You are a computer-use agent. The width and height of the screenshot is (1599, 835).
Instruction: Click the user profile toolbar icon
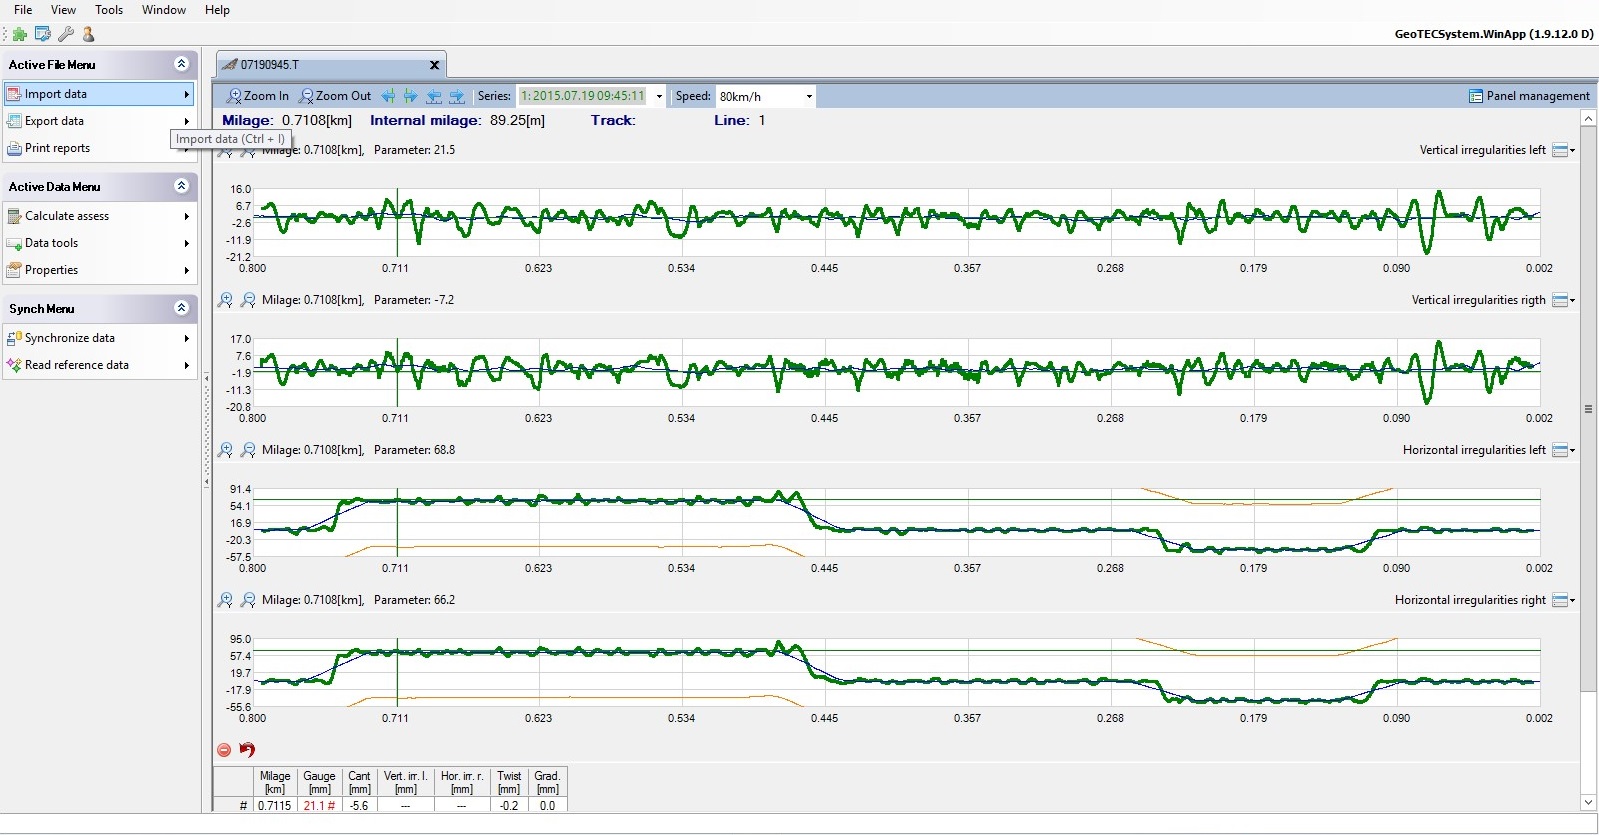tap(88, 34)
